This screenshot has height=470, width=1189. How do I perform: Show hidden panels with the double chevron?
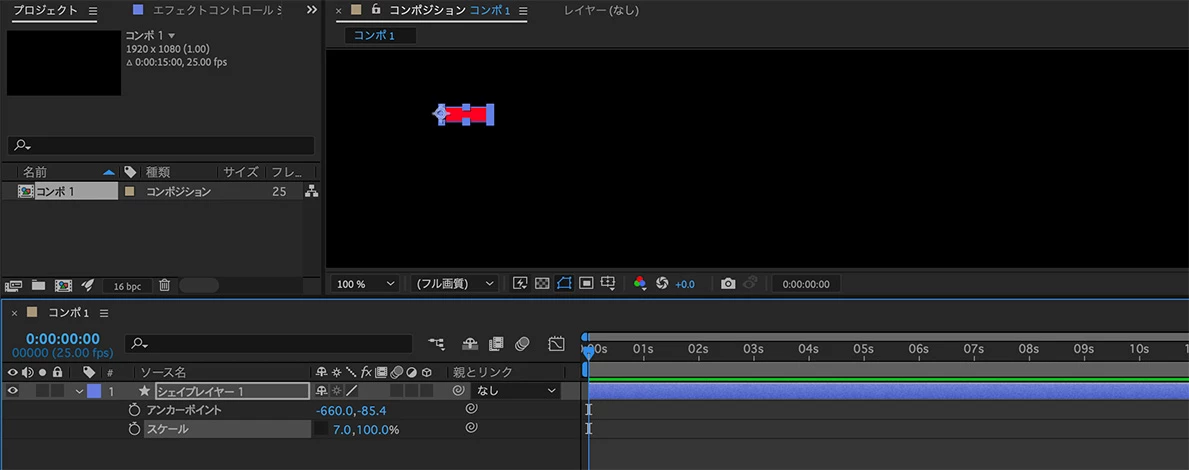tap(312, 10)
